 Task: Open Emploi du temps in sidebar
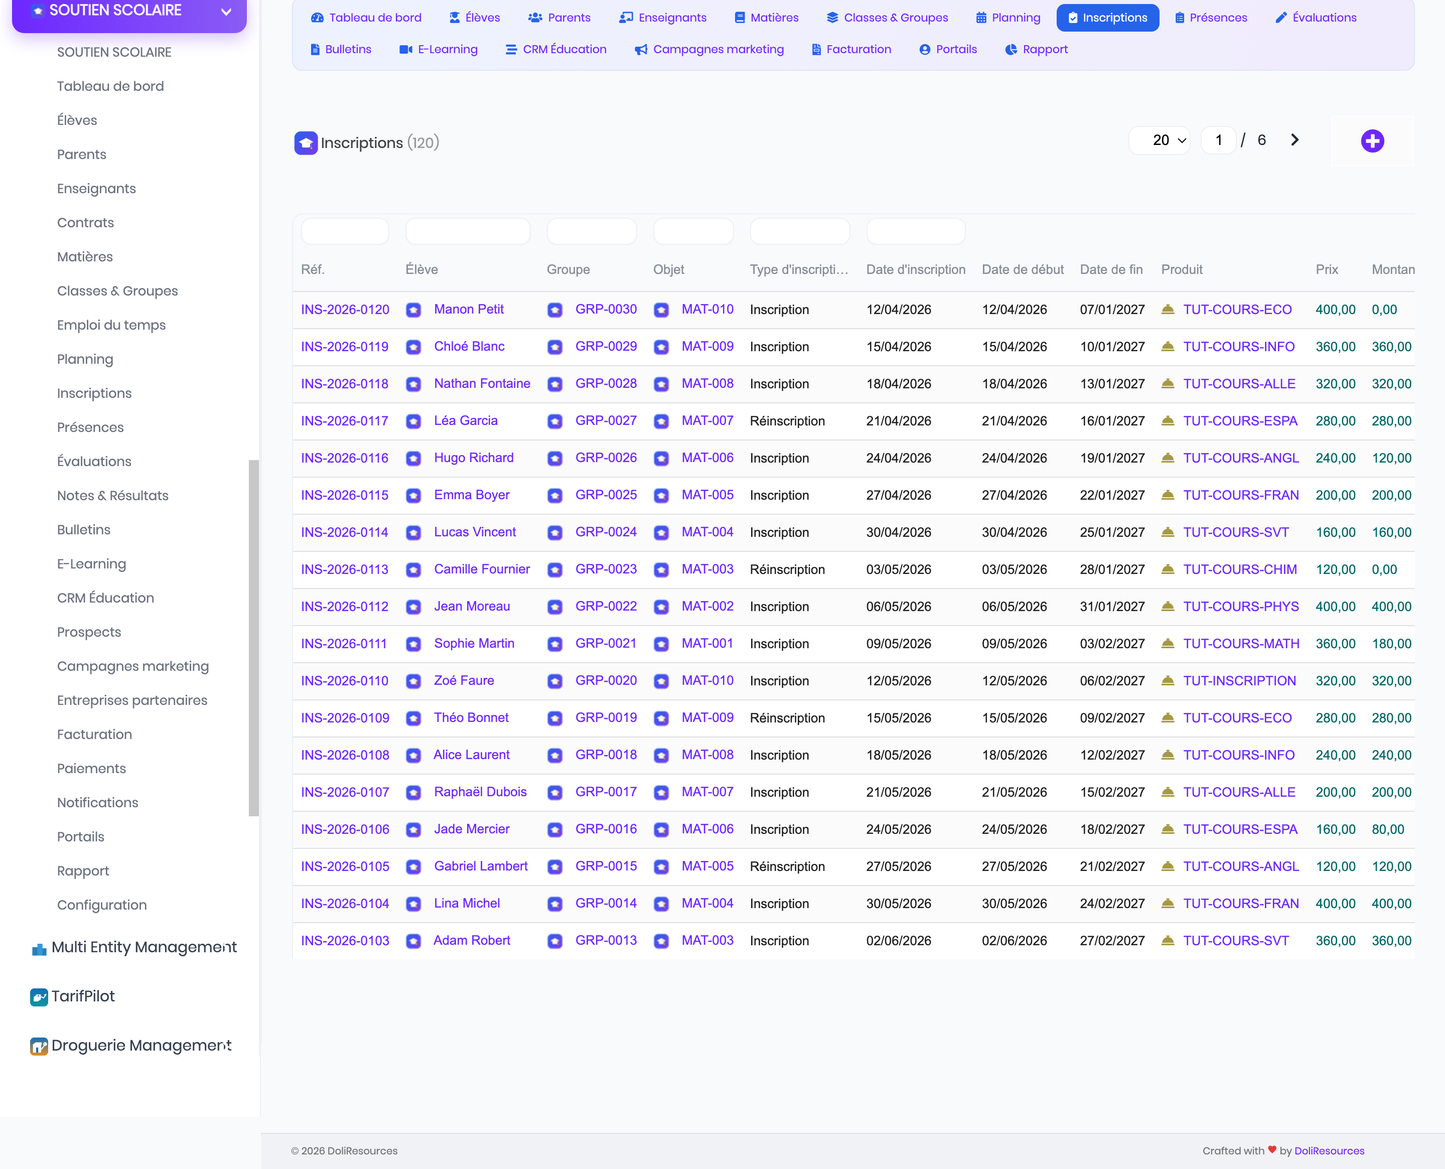point(111,325)
